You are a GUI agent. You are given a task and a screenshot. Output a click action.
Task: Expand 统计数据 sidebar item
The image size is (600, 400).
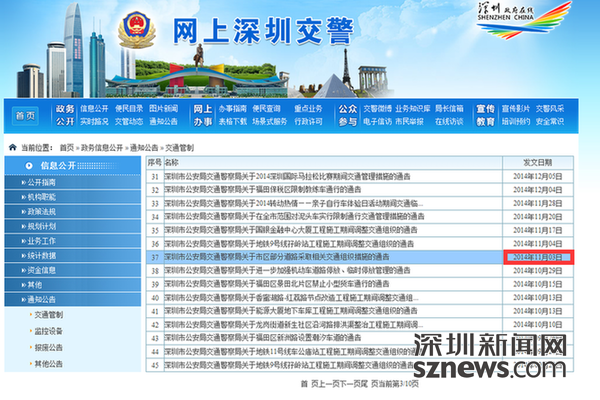42,255
